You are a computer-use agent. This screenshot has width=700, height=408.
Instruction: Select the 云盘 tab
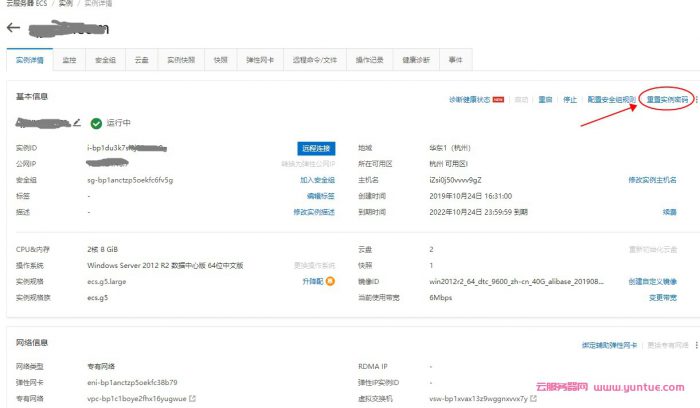(141, 60)
